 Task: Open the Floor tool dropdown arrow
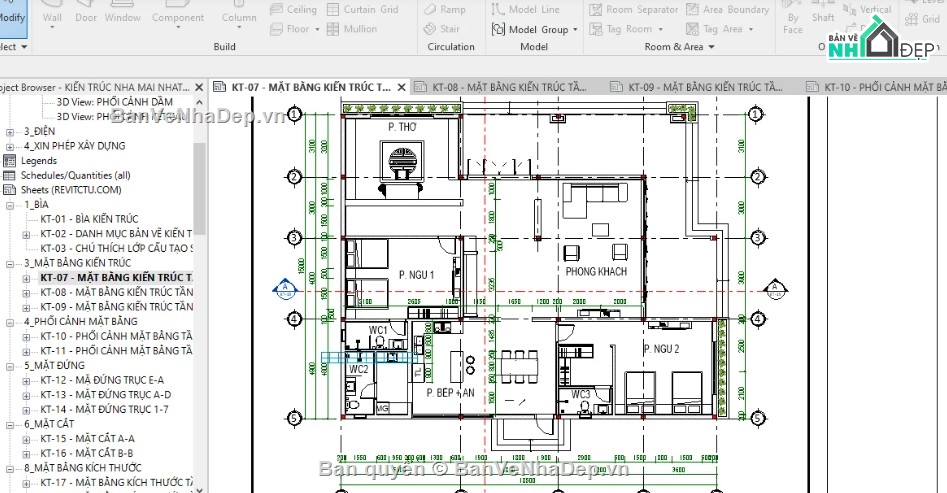pyautogui.click(x=317, y=29)
